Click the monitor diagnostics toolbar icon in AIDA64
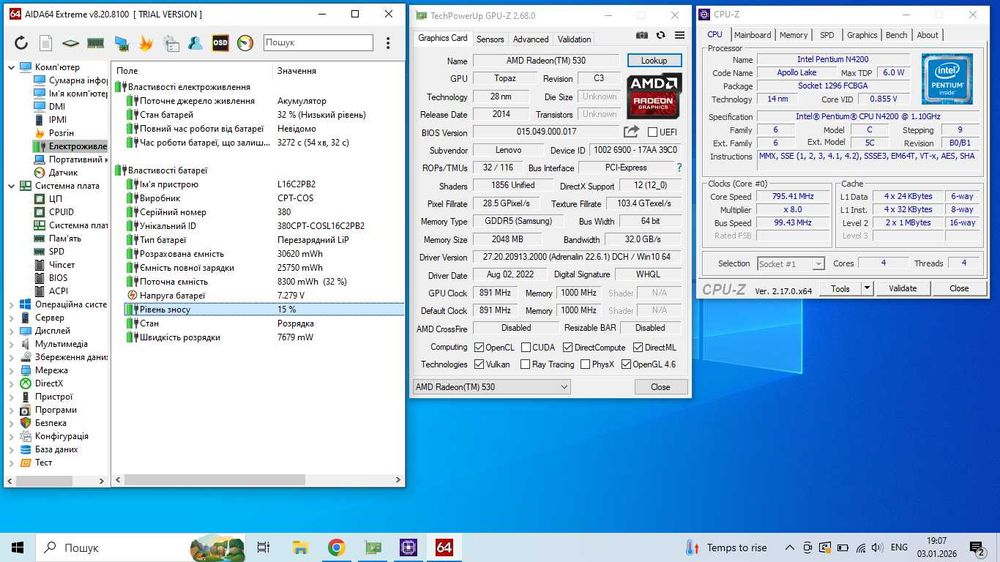 pos(121,43)
